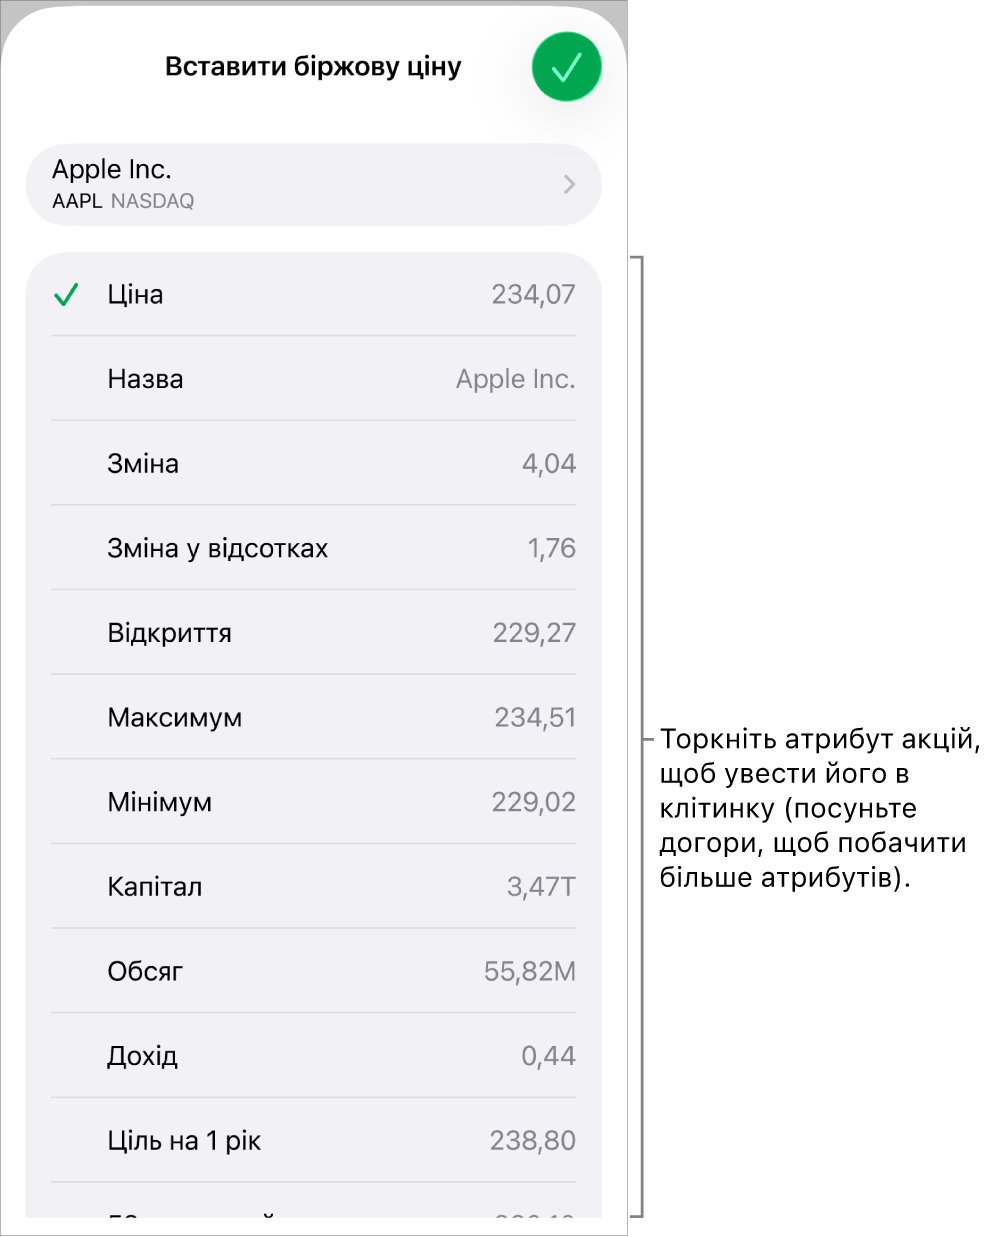Choose the Максимум attribute
The height and width of the screenshot is (1237, 998).
click(x=314, y=717)
